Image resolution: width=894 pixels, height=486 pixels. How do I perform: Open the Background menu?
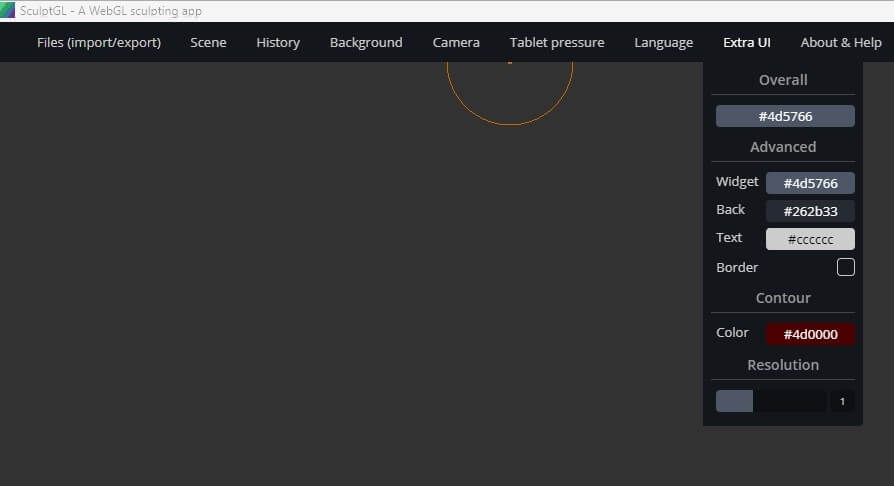pyautogui.click(x=366, y=43)
